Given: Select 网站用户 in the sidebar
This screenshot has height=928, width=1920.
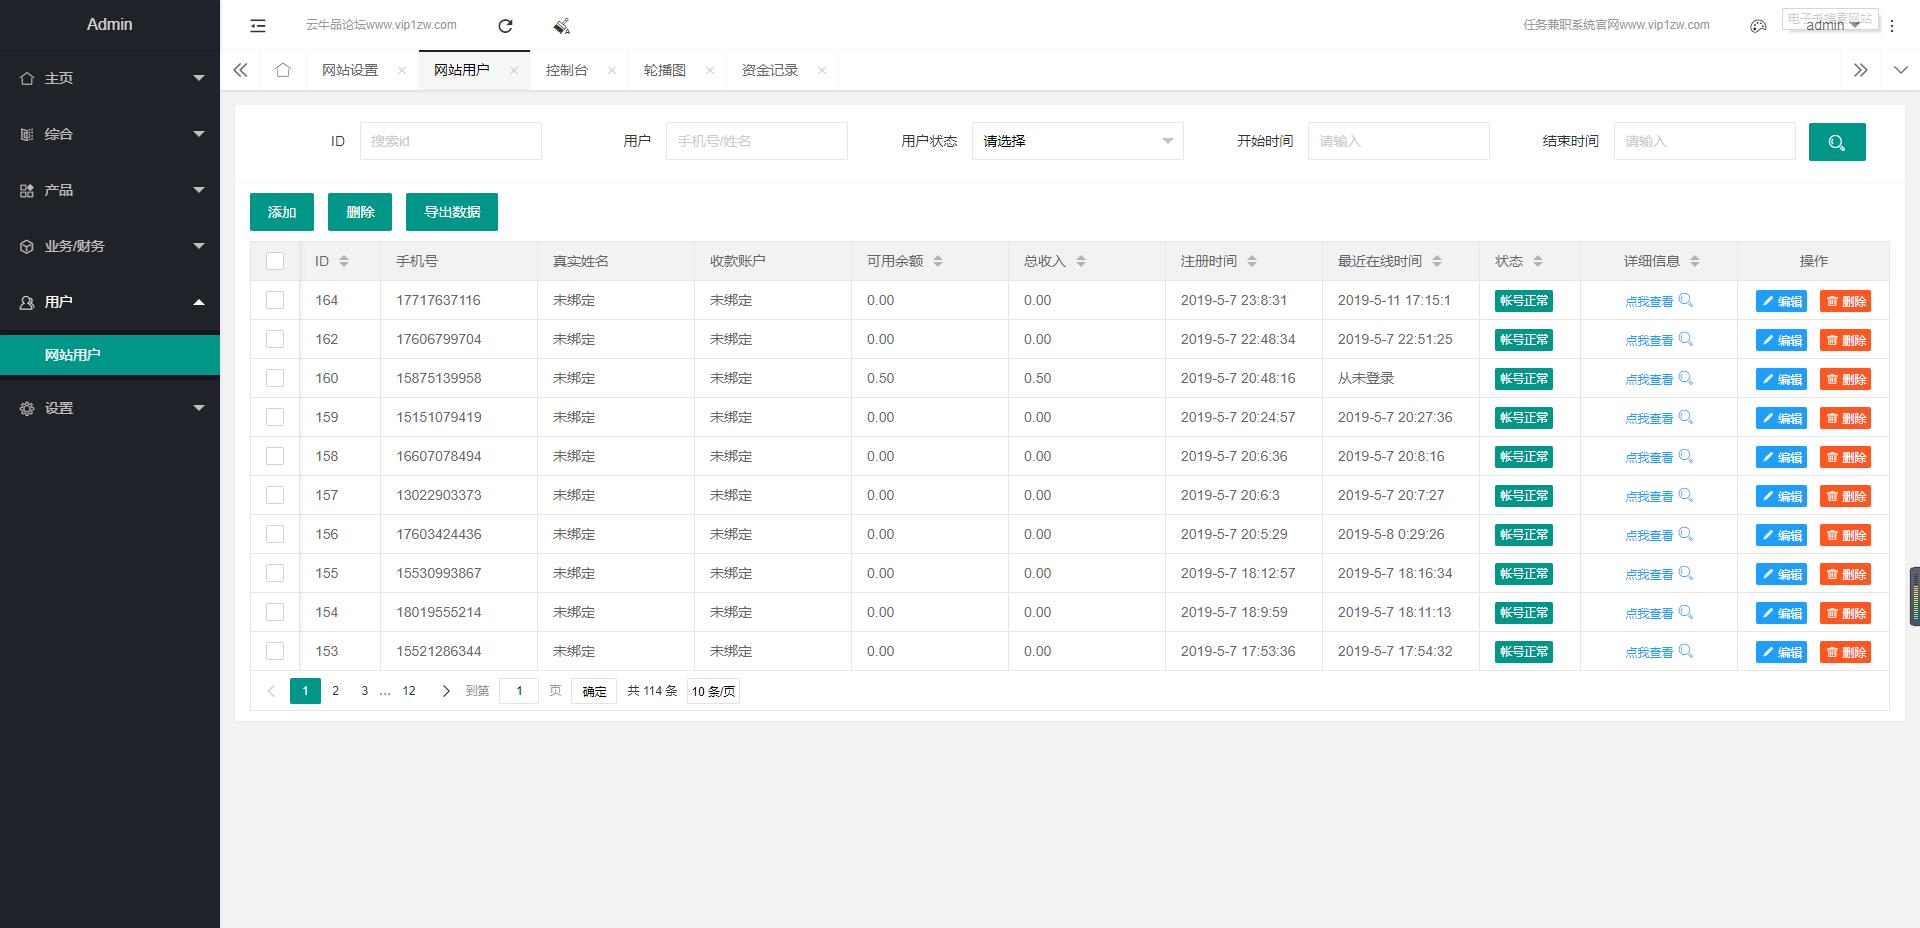Looking at the screenshot, I should point(110,355).
